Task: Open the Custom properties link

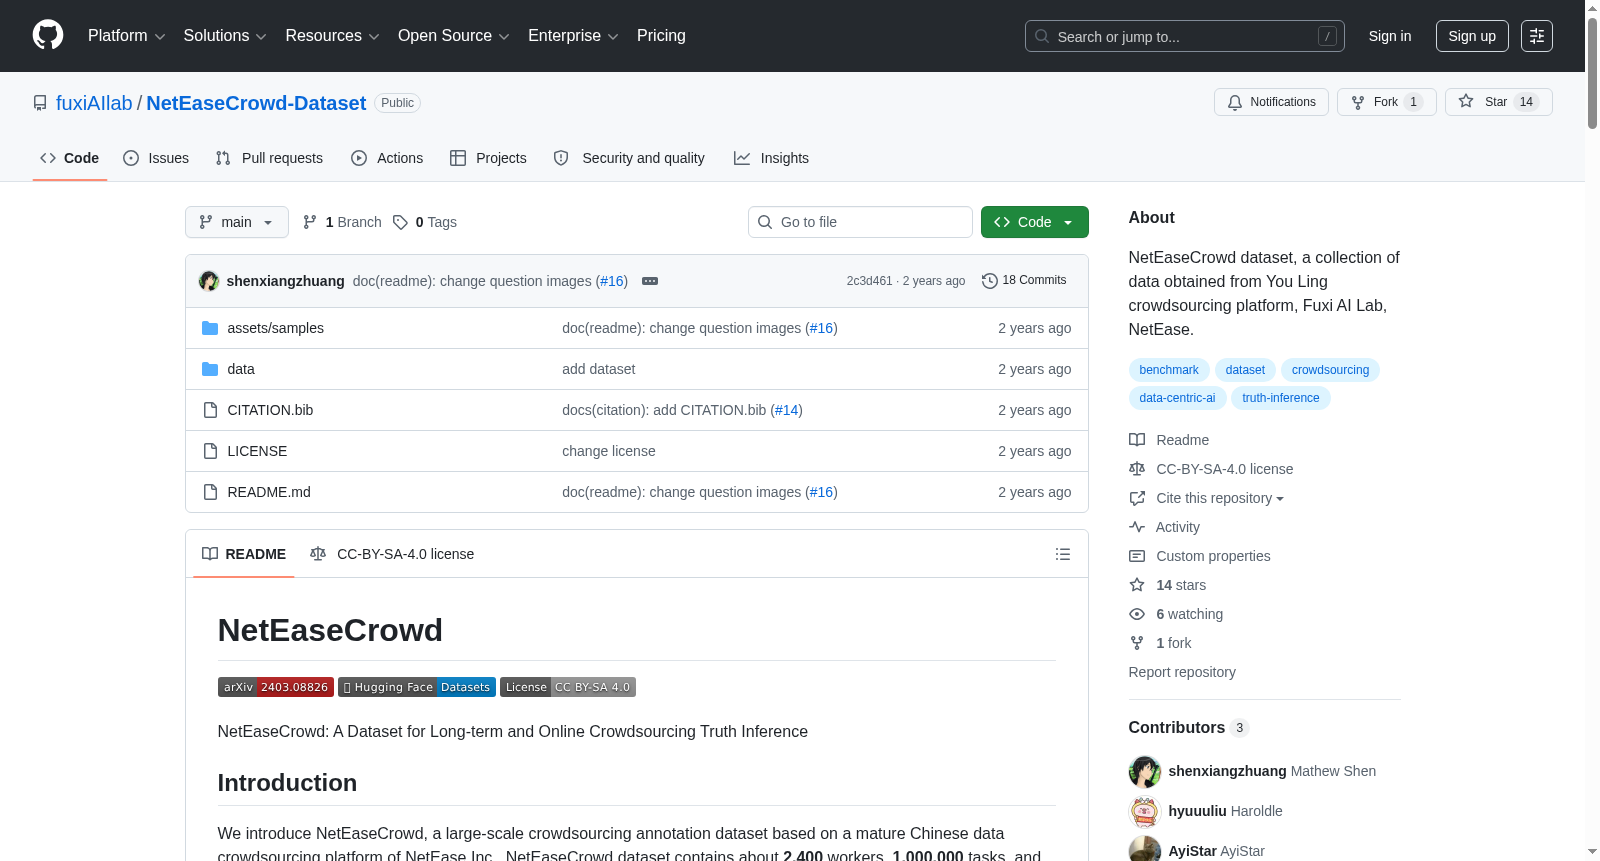Action: tap(1200, 556)
